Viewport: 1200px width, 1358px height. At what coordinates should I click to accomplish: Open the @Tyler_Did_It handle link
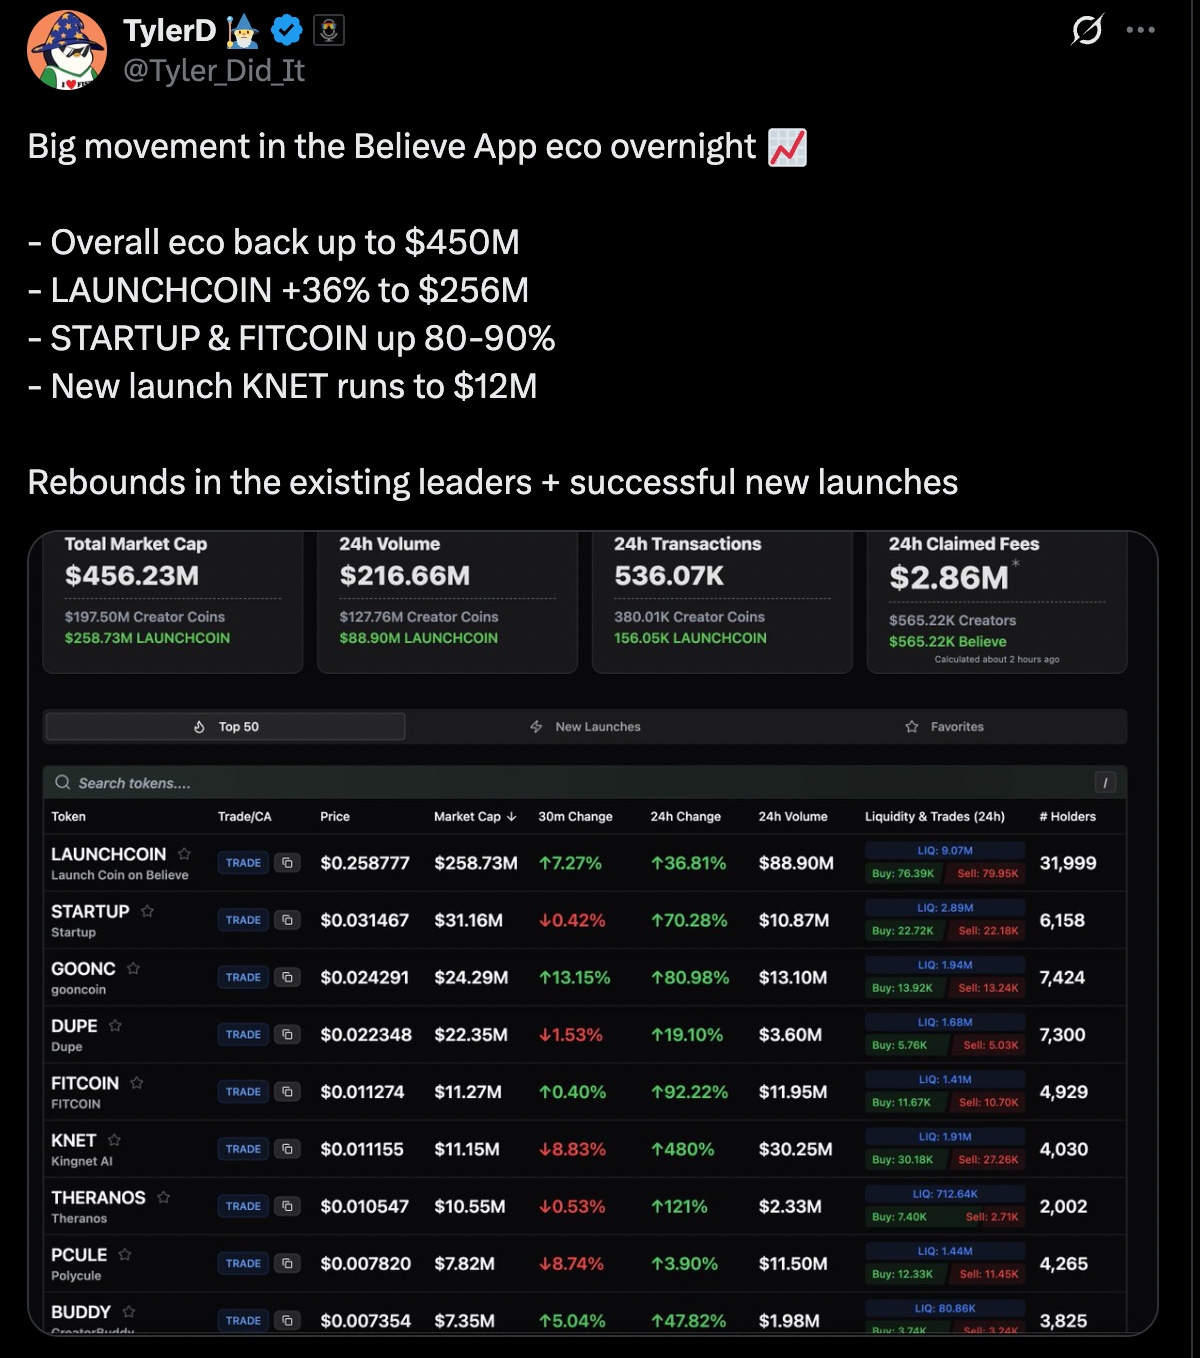click(214, 71)
